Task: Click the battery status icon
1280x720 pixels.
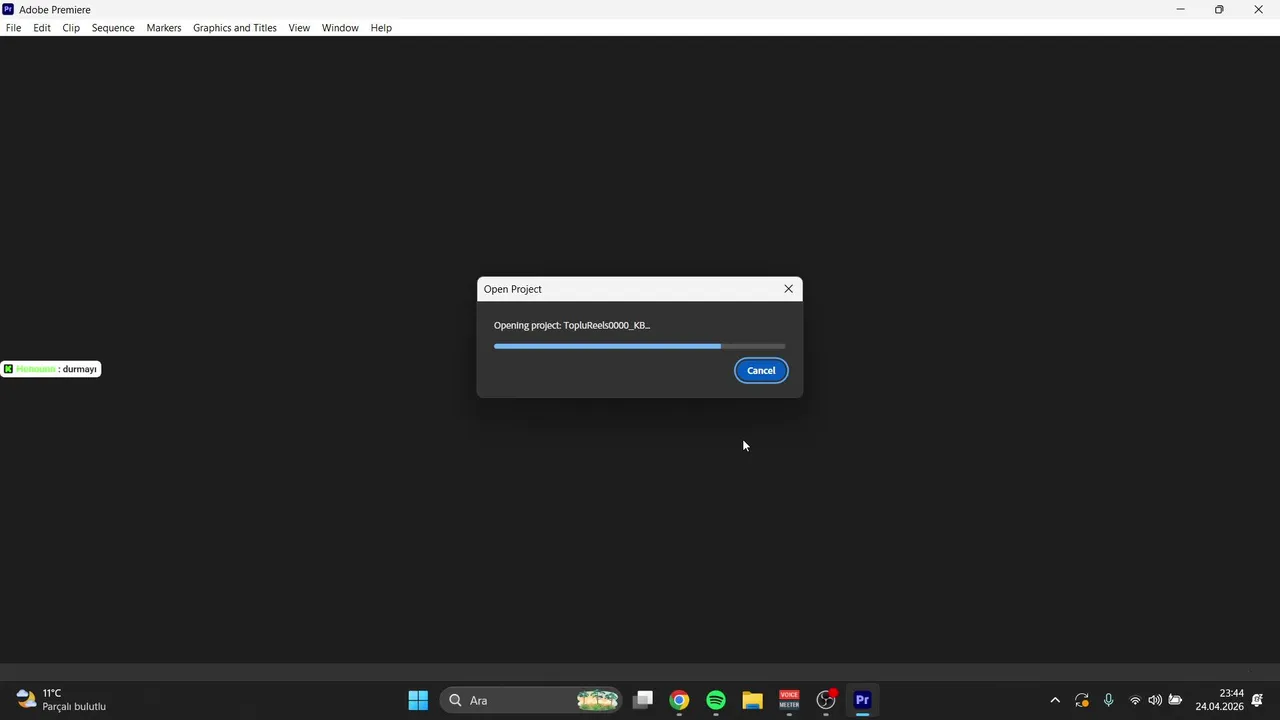Action: [x=1176, y=700]
